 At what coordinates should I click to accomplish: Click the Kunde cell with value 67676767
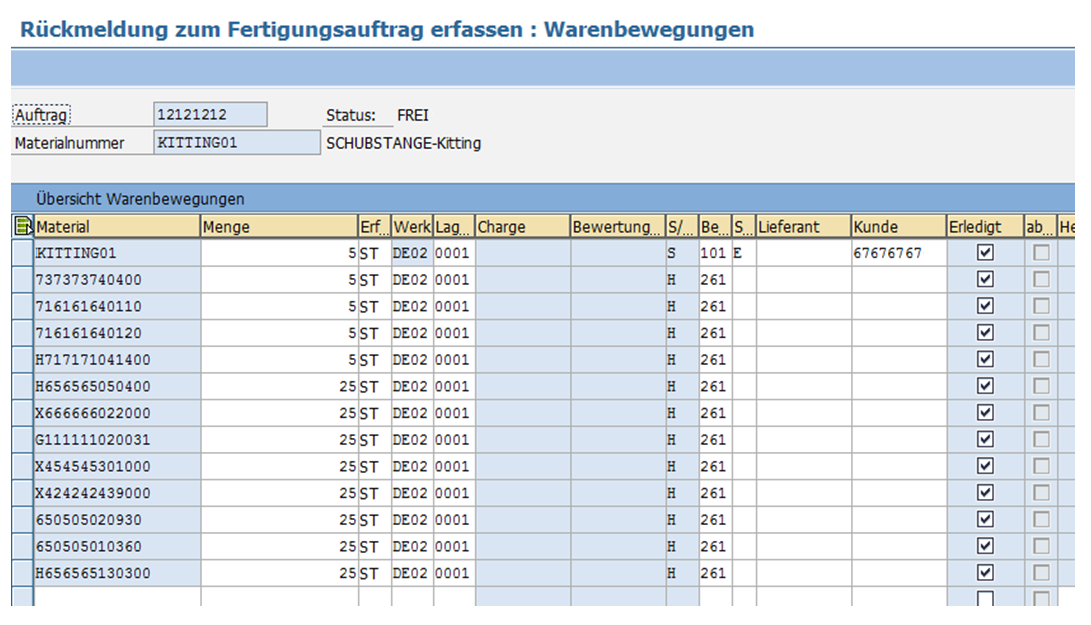897,253
